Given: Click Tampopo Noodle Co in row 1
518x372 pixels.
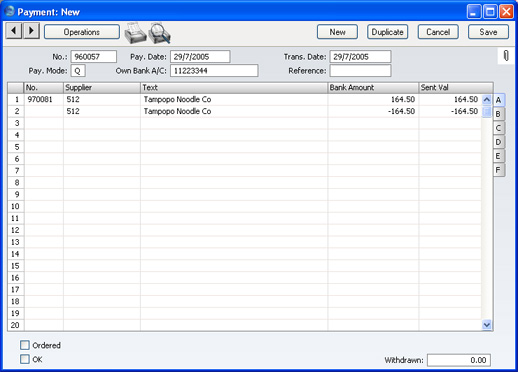Looking at the screenshot, I should (234, 99).
